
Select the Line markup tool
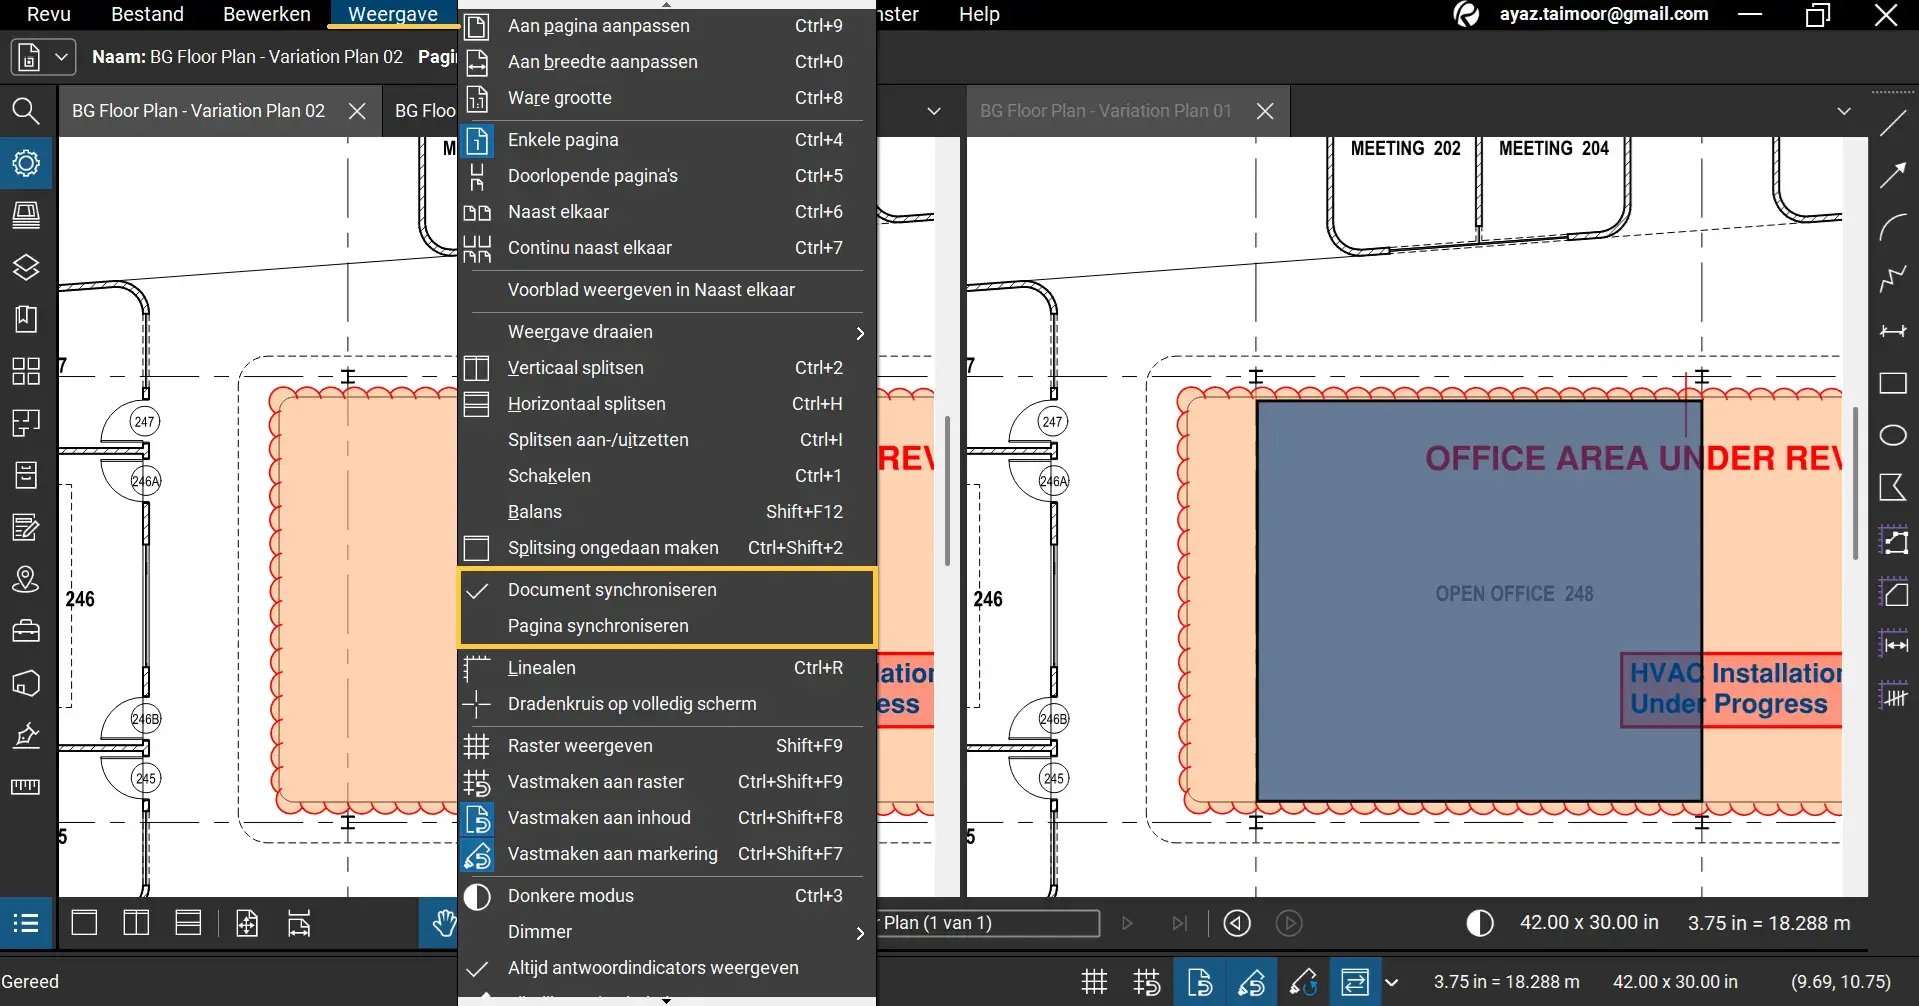click(x=1893, y=124)
